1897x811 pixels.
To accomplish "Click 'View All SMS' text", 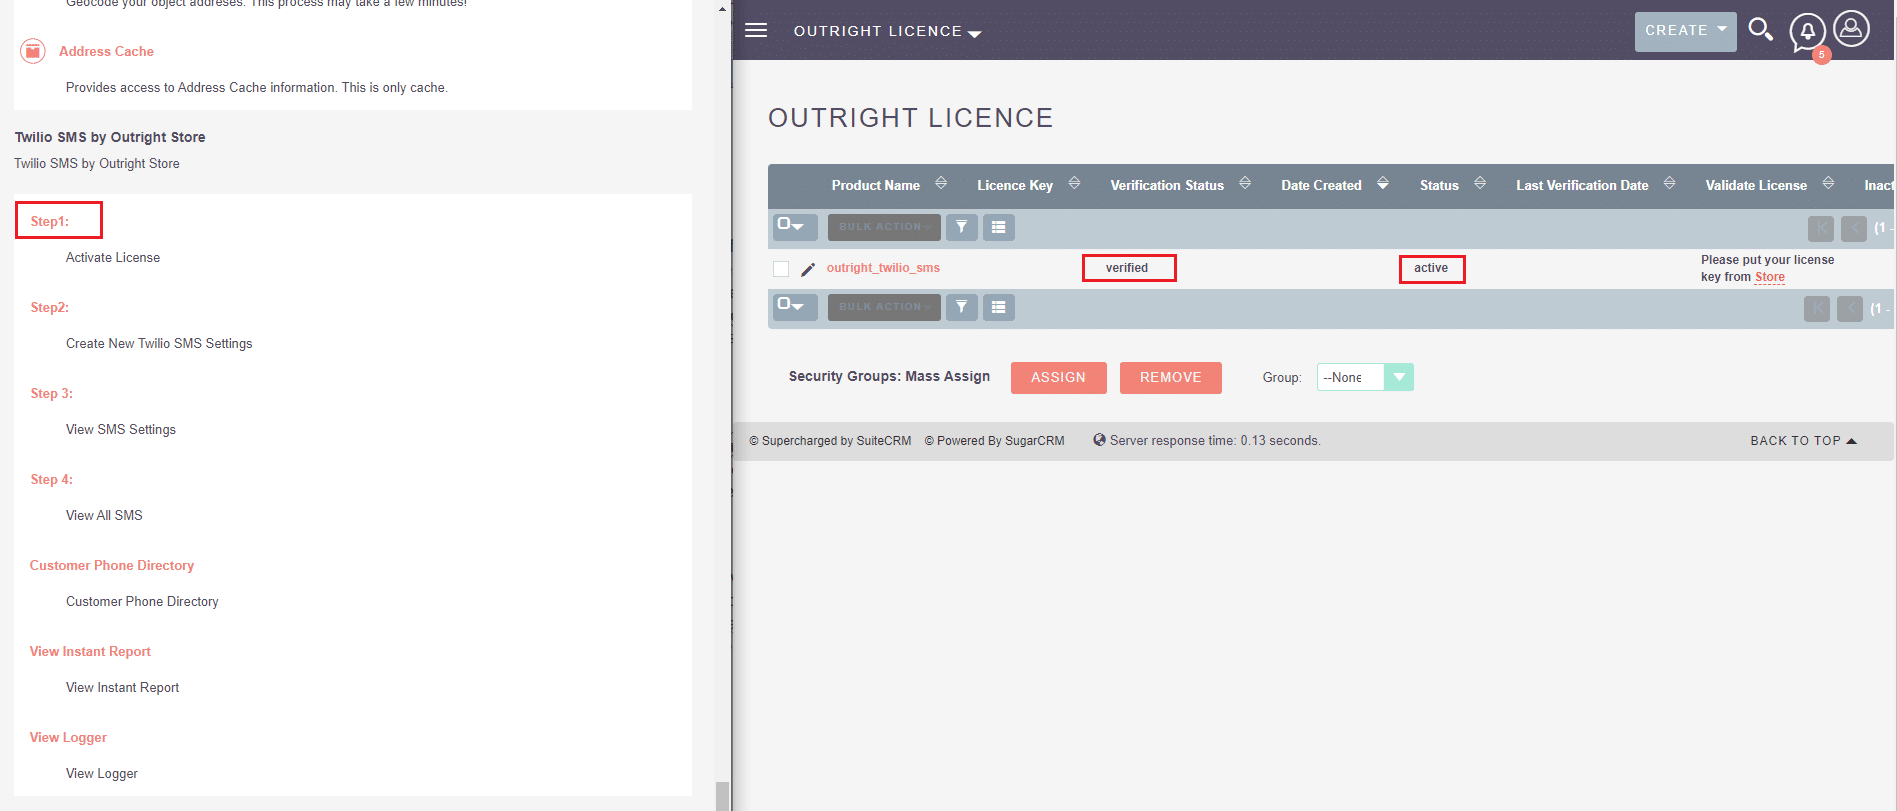I will coord(104,515).
